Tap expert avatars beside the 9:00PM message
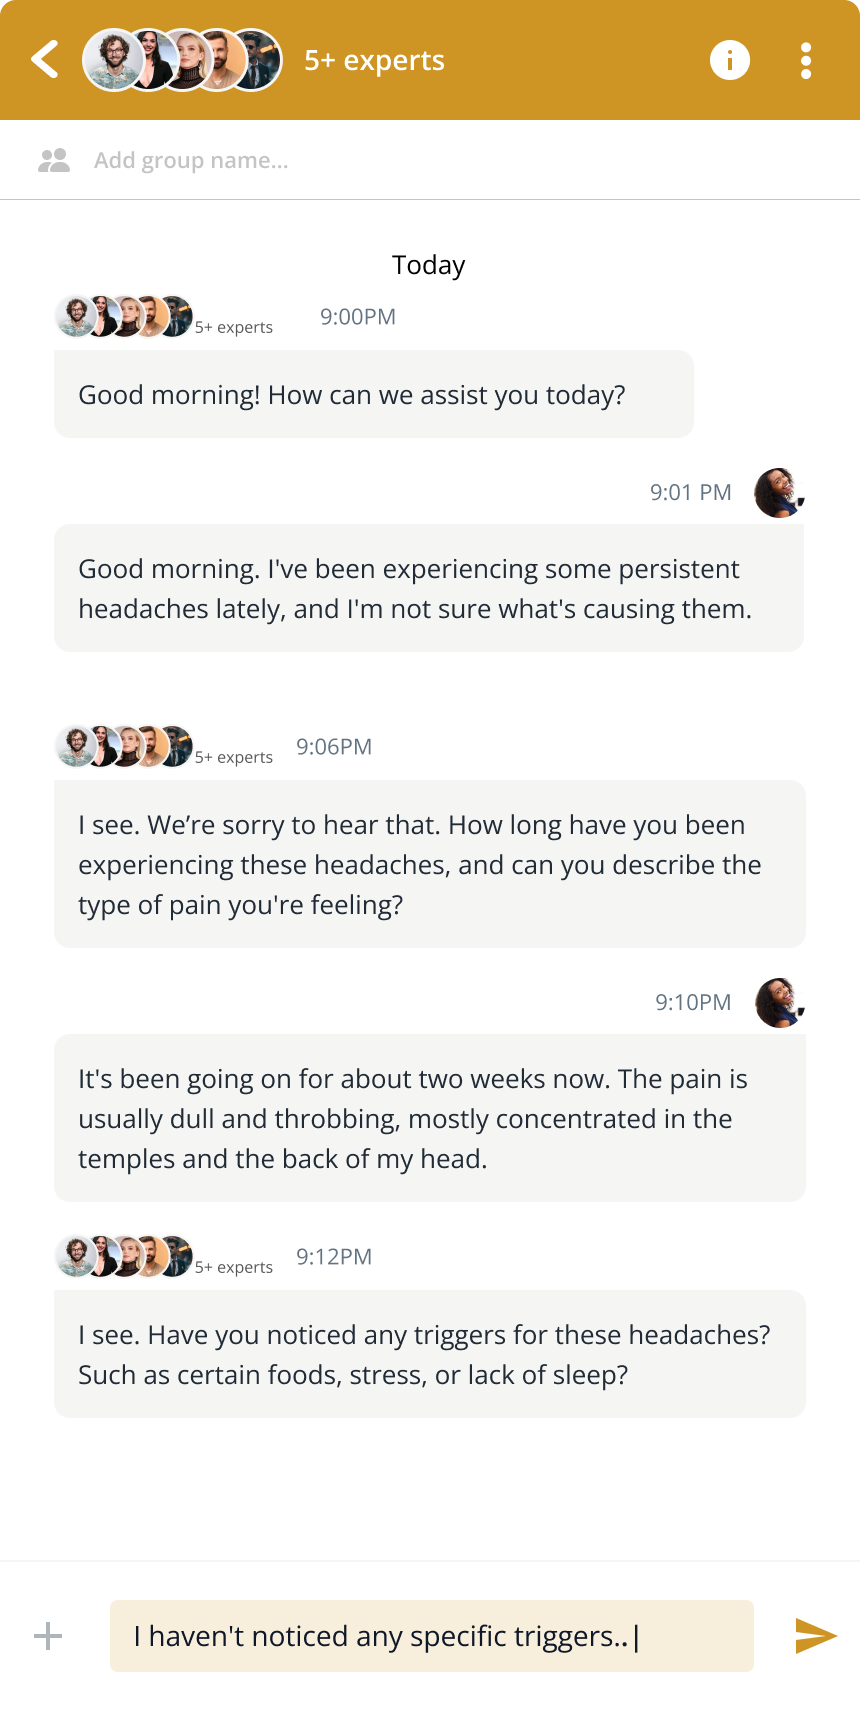860x1712 pixels. [124, 317]
